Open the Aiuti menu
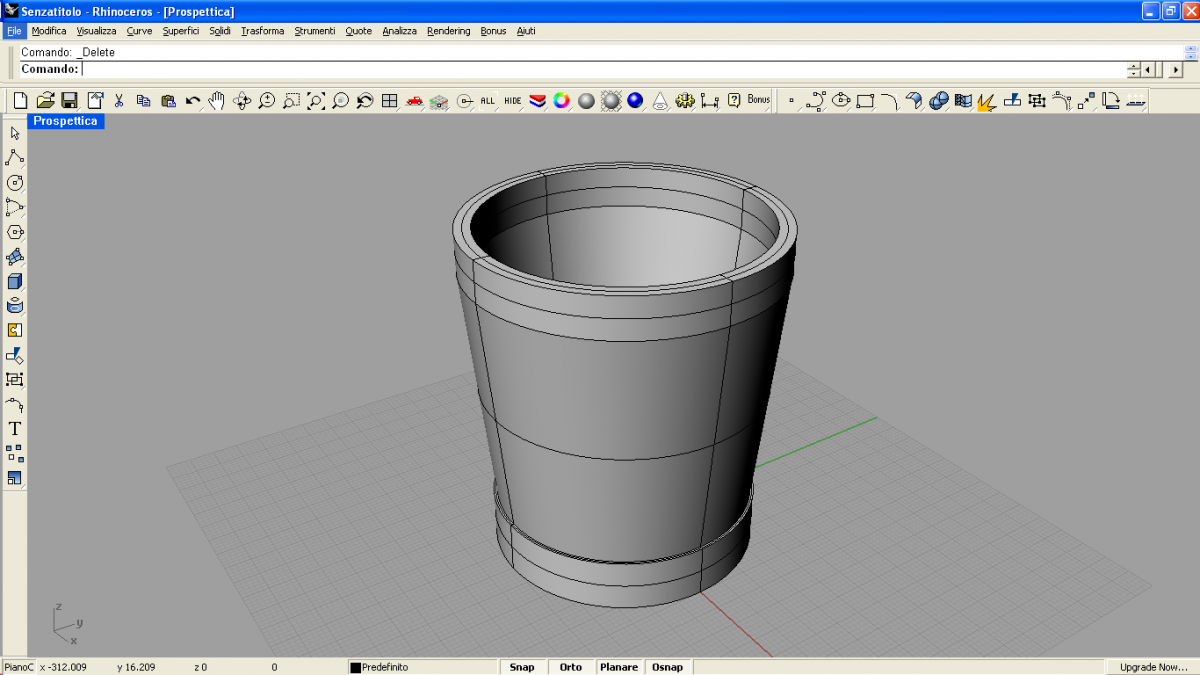 (x=526, y=31)
